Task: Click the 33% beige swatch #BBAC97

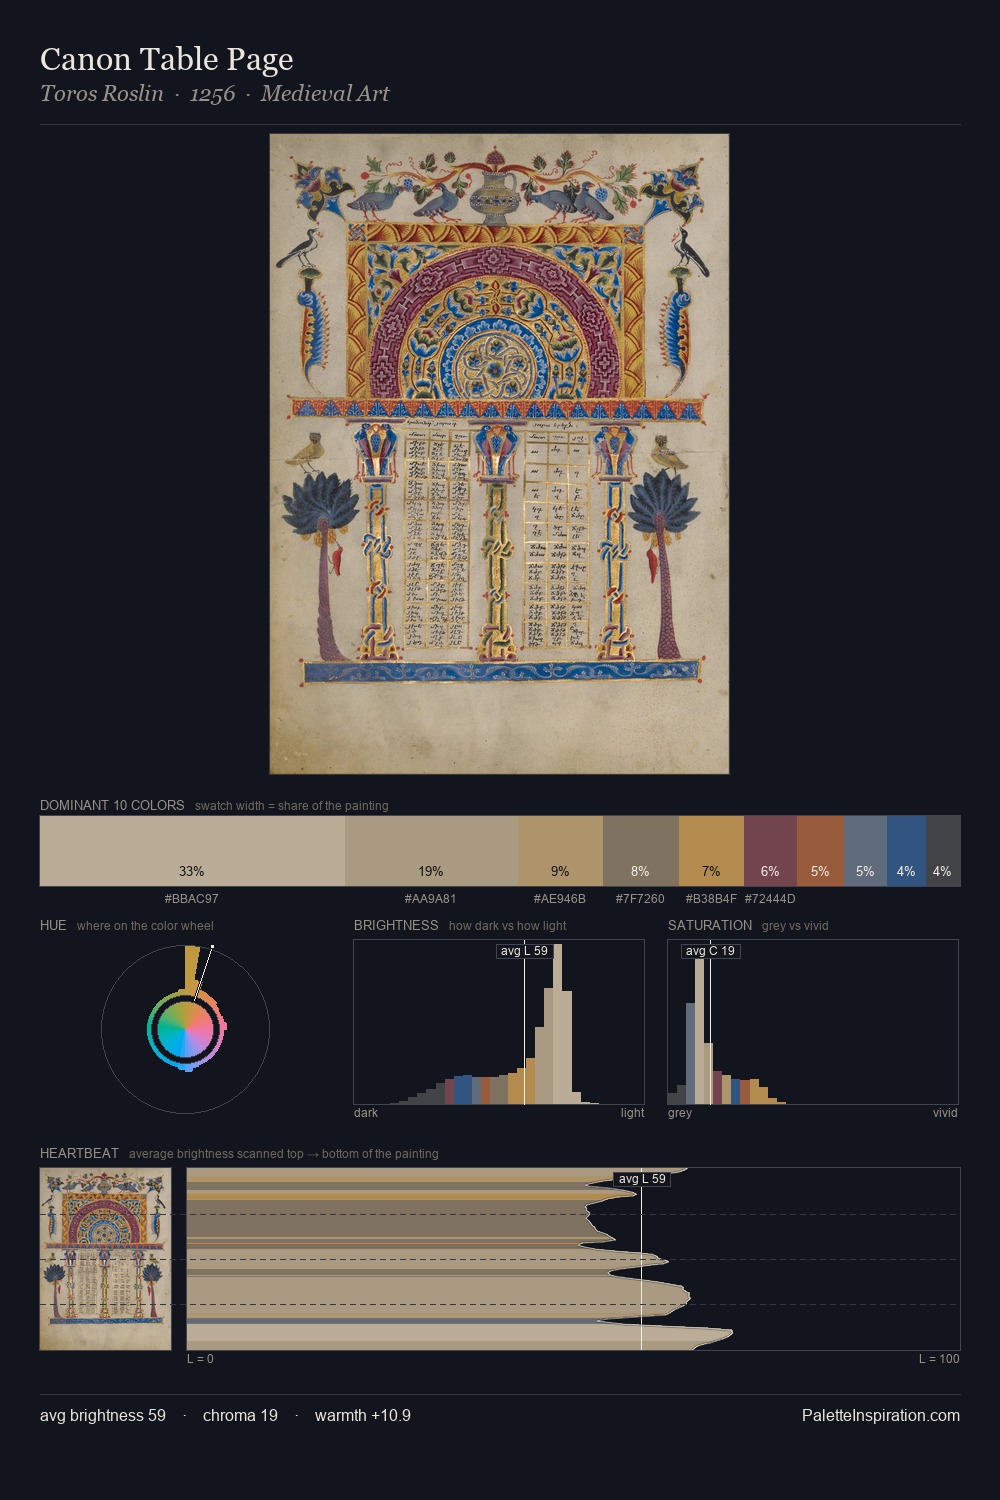Action: point(192,851)
